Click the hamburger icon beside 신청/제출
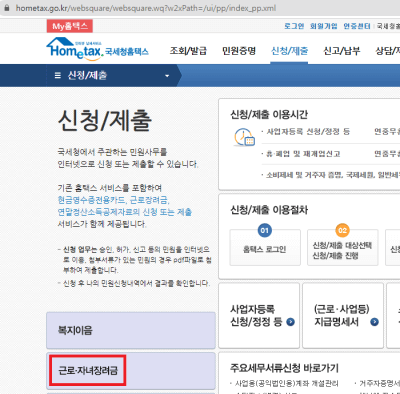 58,76
